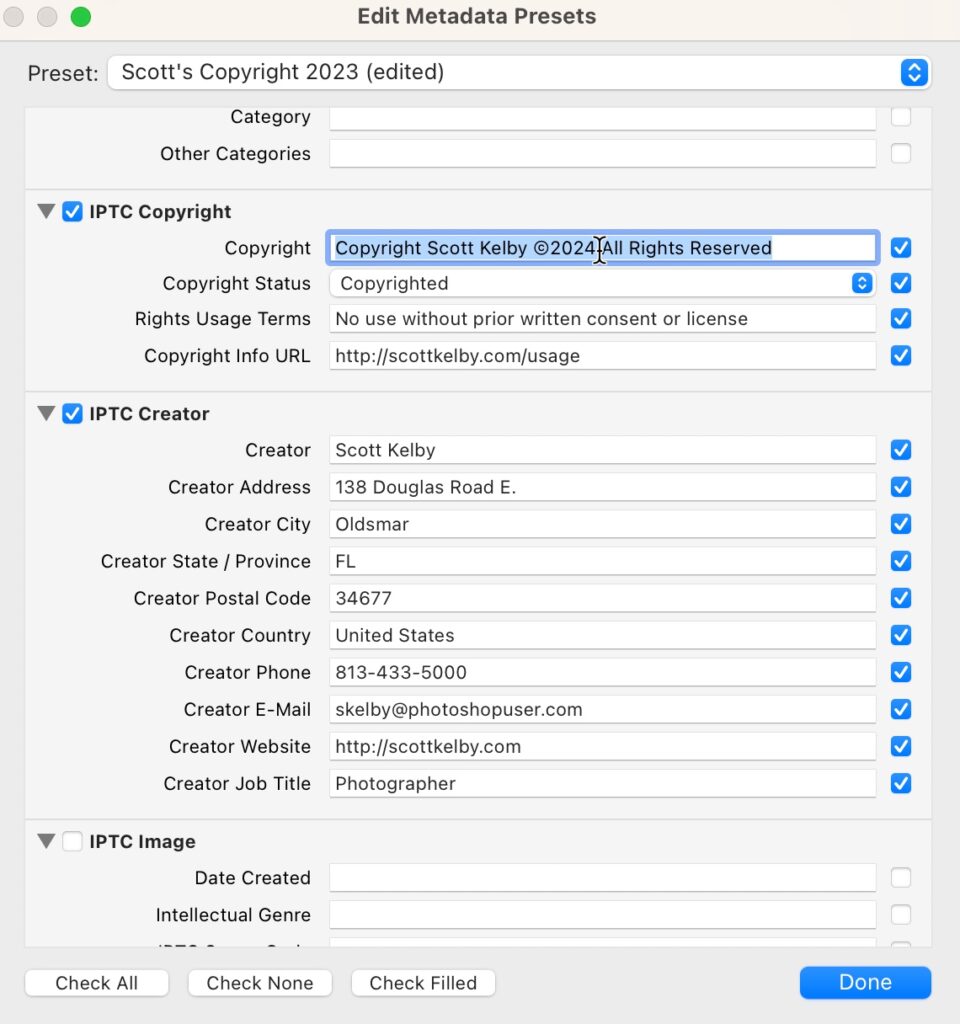Collapse the IPTC Copyright section triangle
This screenshot has width=960, height=1024.
pos(46,212)
